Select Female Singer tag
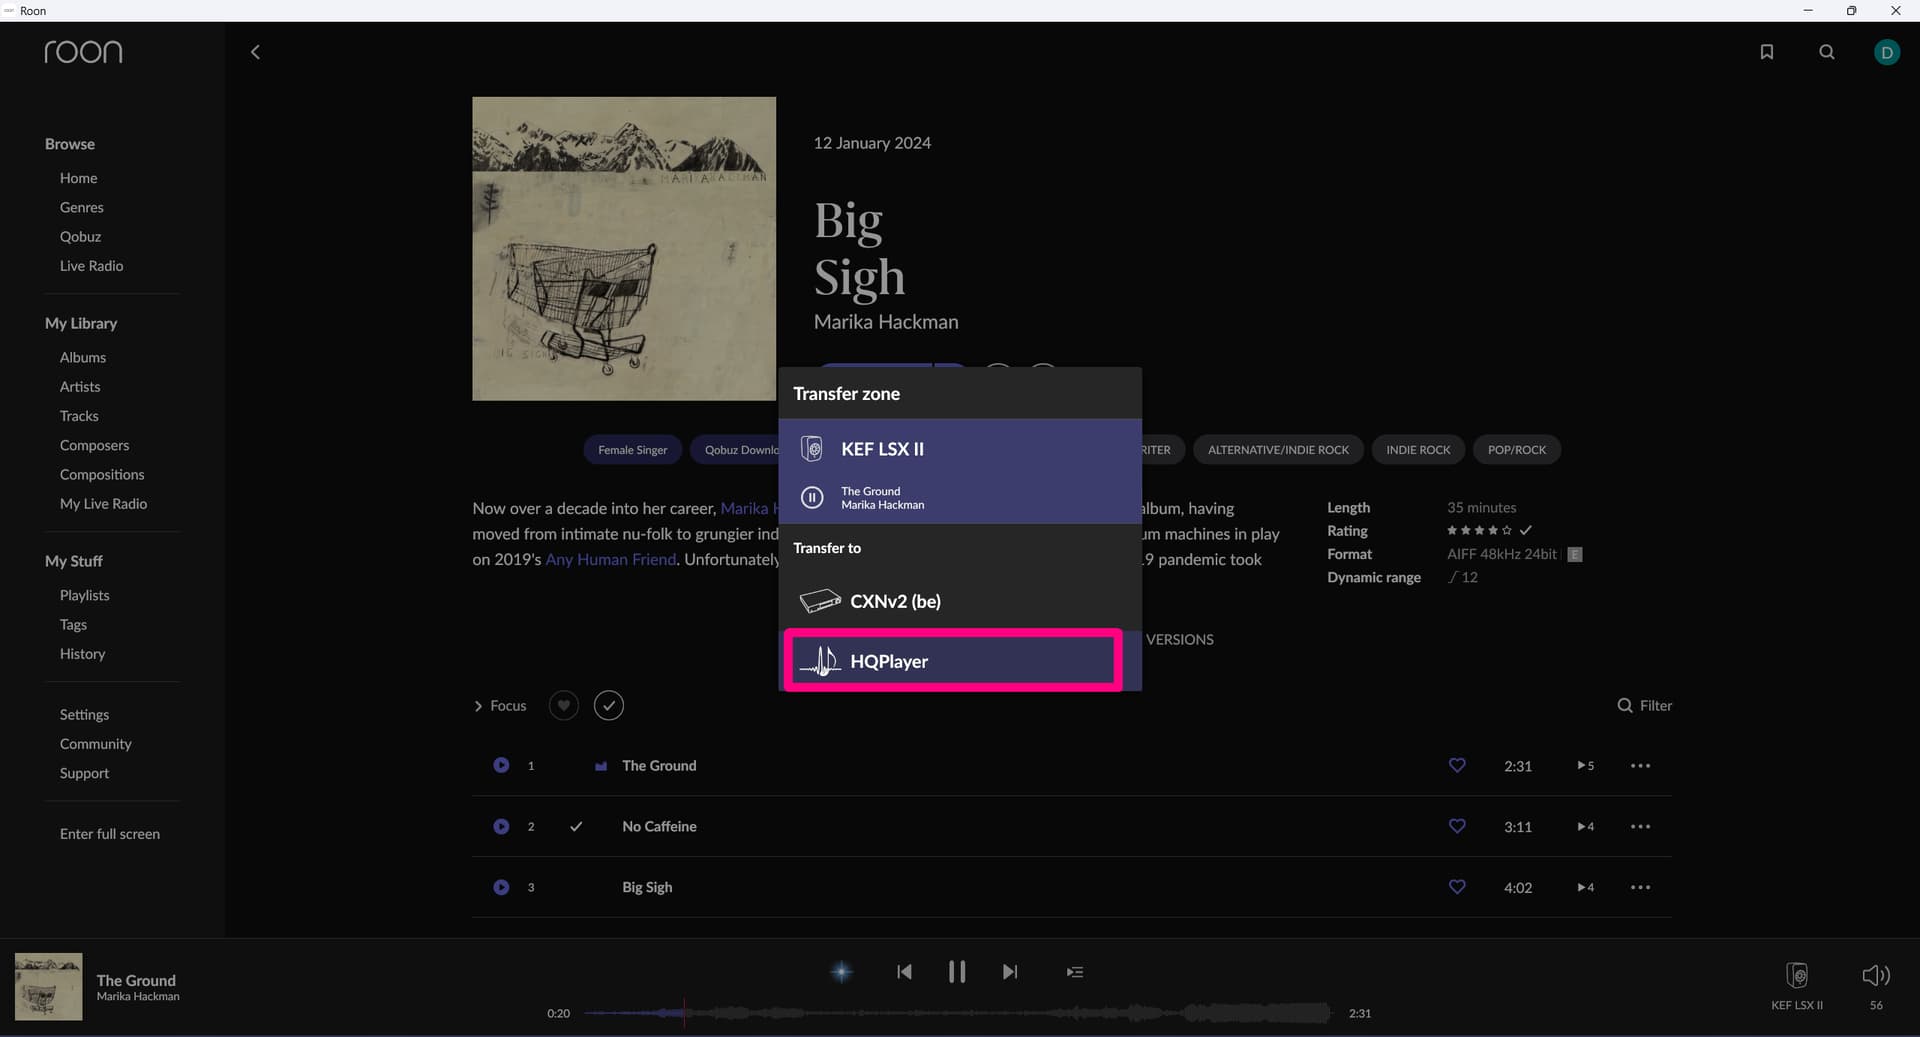The height and width of the screenshot is (1037, 1920). click(632, 450)
